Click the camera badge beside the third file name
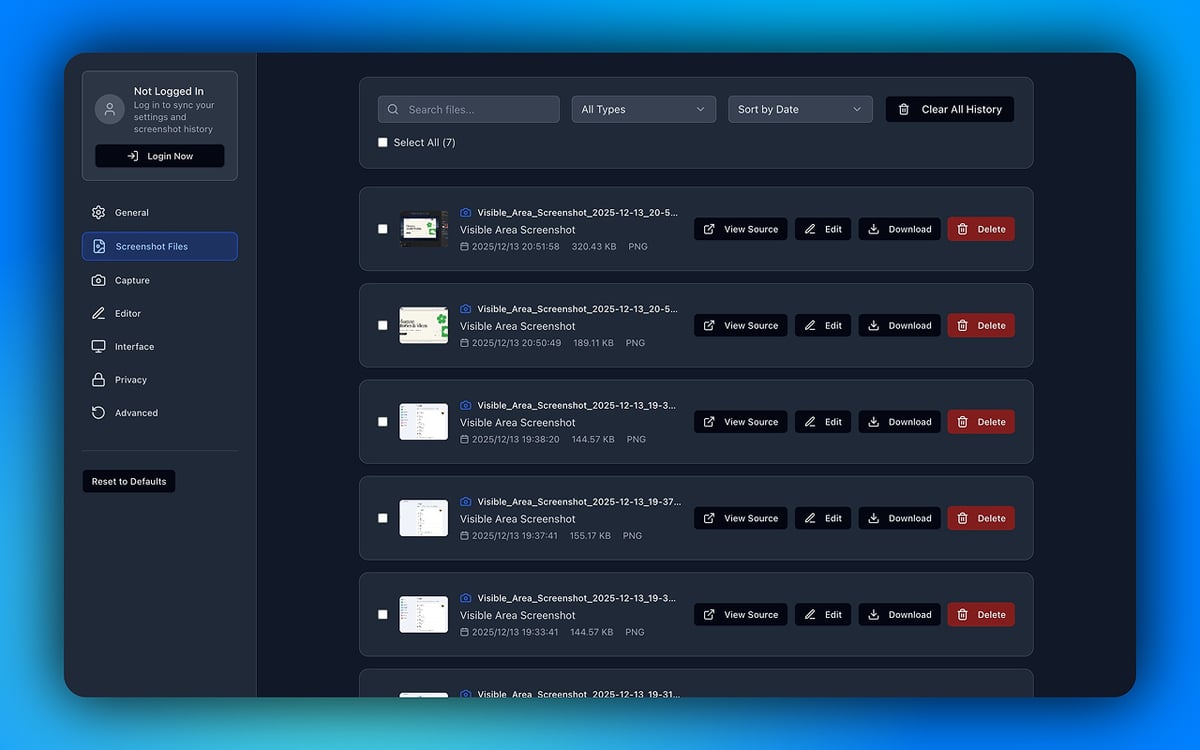This screenshot has width=1200, height=750. click(x=465, y=405)
